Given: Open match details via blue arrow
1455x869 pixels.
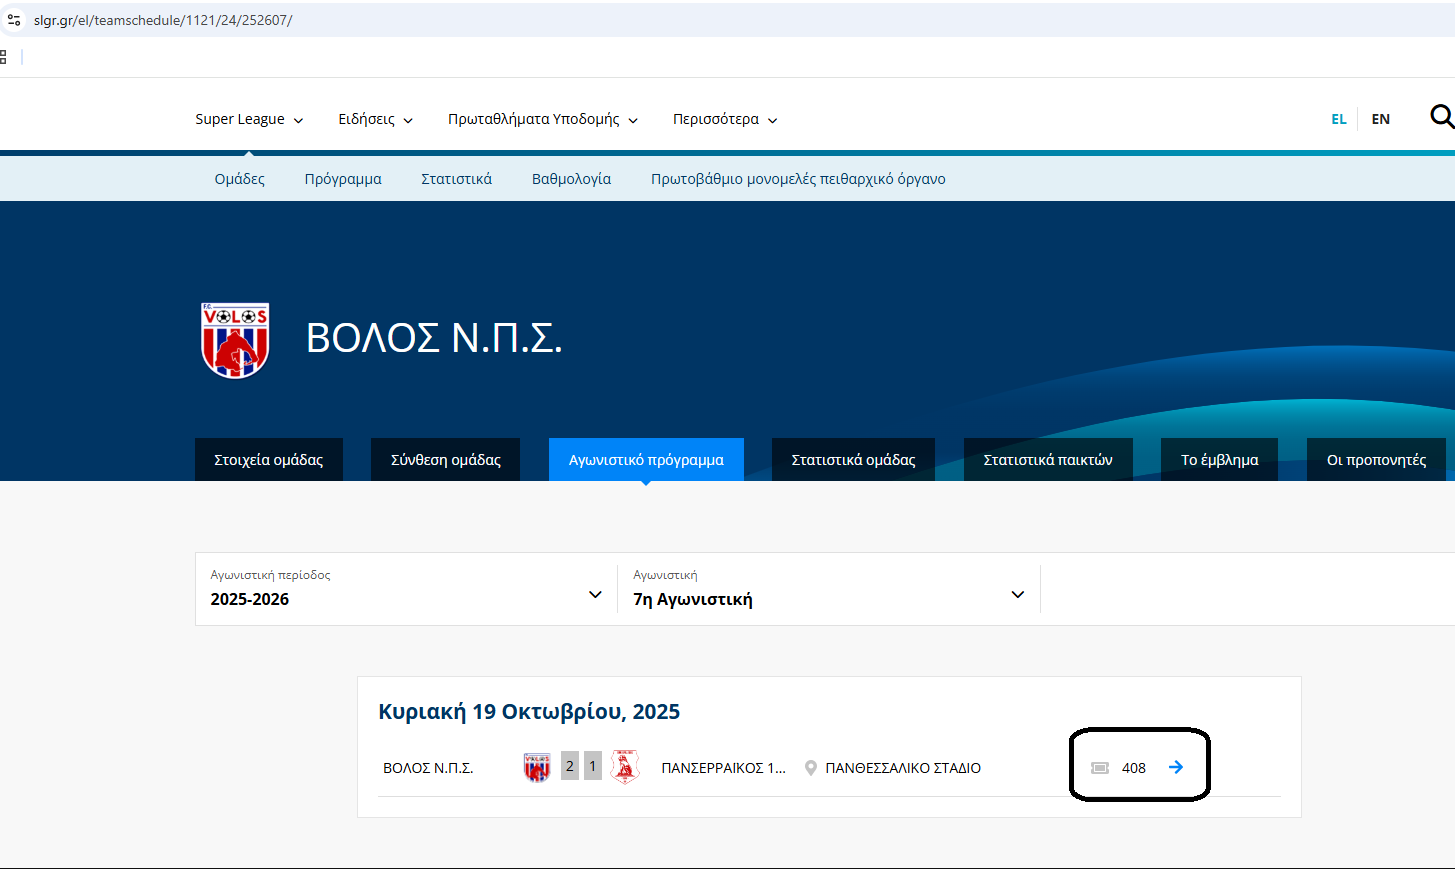Looking at the screenshot, I should (x=1176, y=767).
